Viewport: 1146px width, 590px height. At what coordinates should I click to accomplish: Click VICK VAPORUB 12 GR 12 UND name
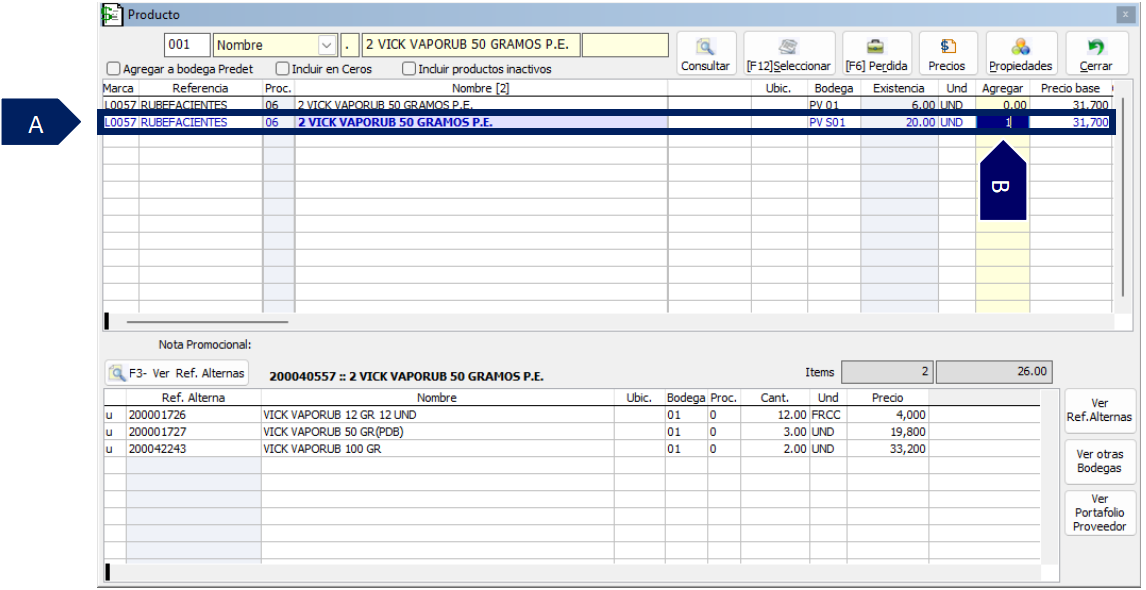point(339,415)
